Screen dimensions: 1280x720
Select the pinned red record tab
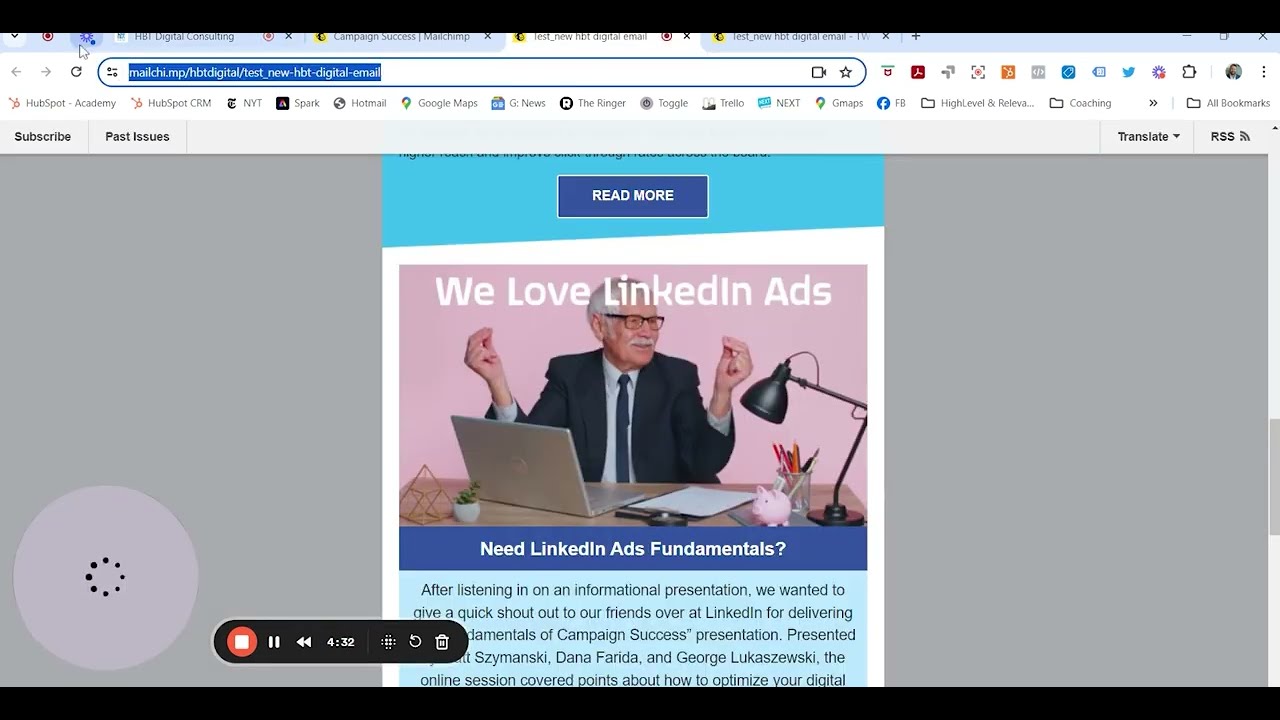pyautogui.click(x=47, y=36)
